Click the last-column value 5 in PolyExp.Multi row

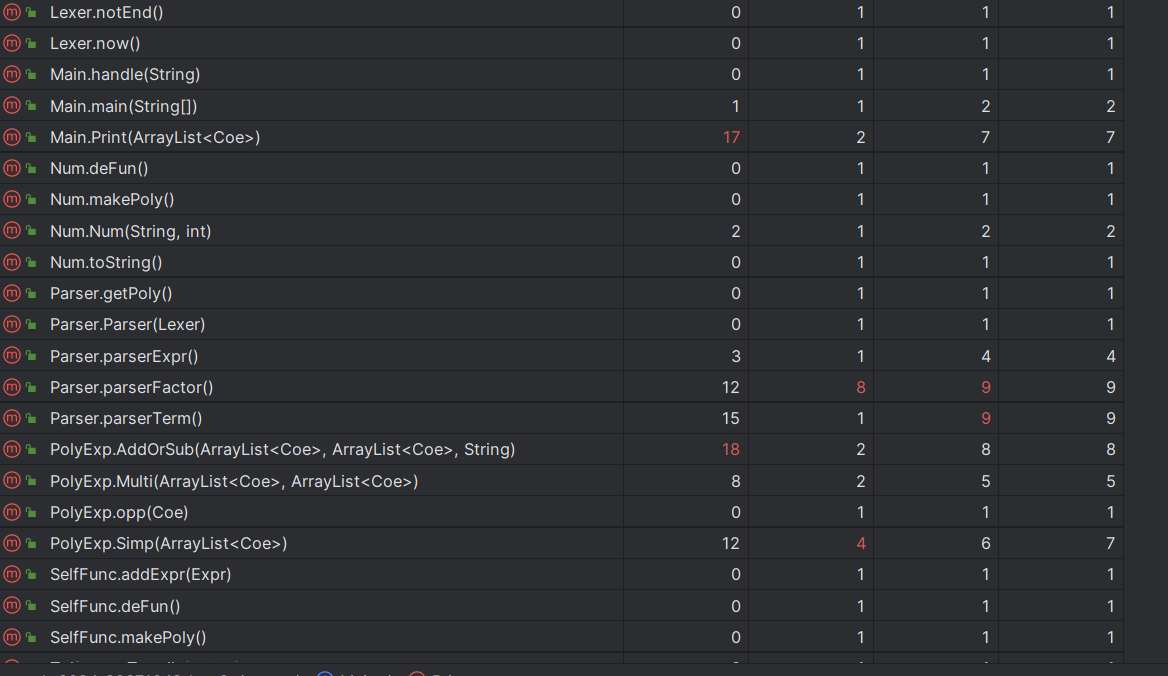tap(1111, 482)
